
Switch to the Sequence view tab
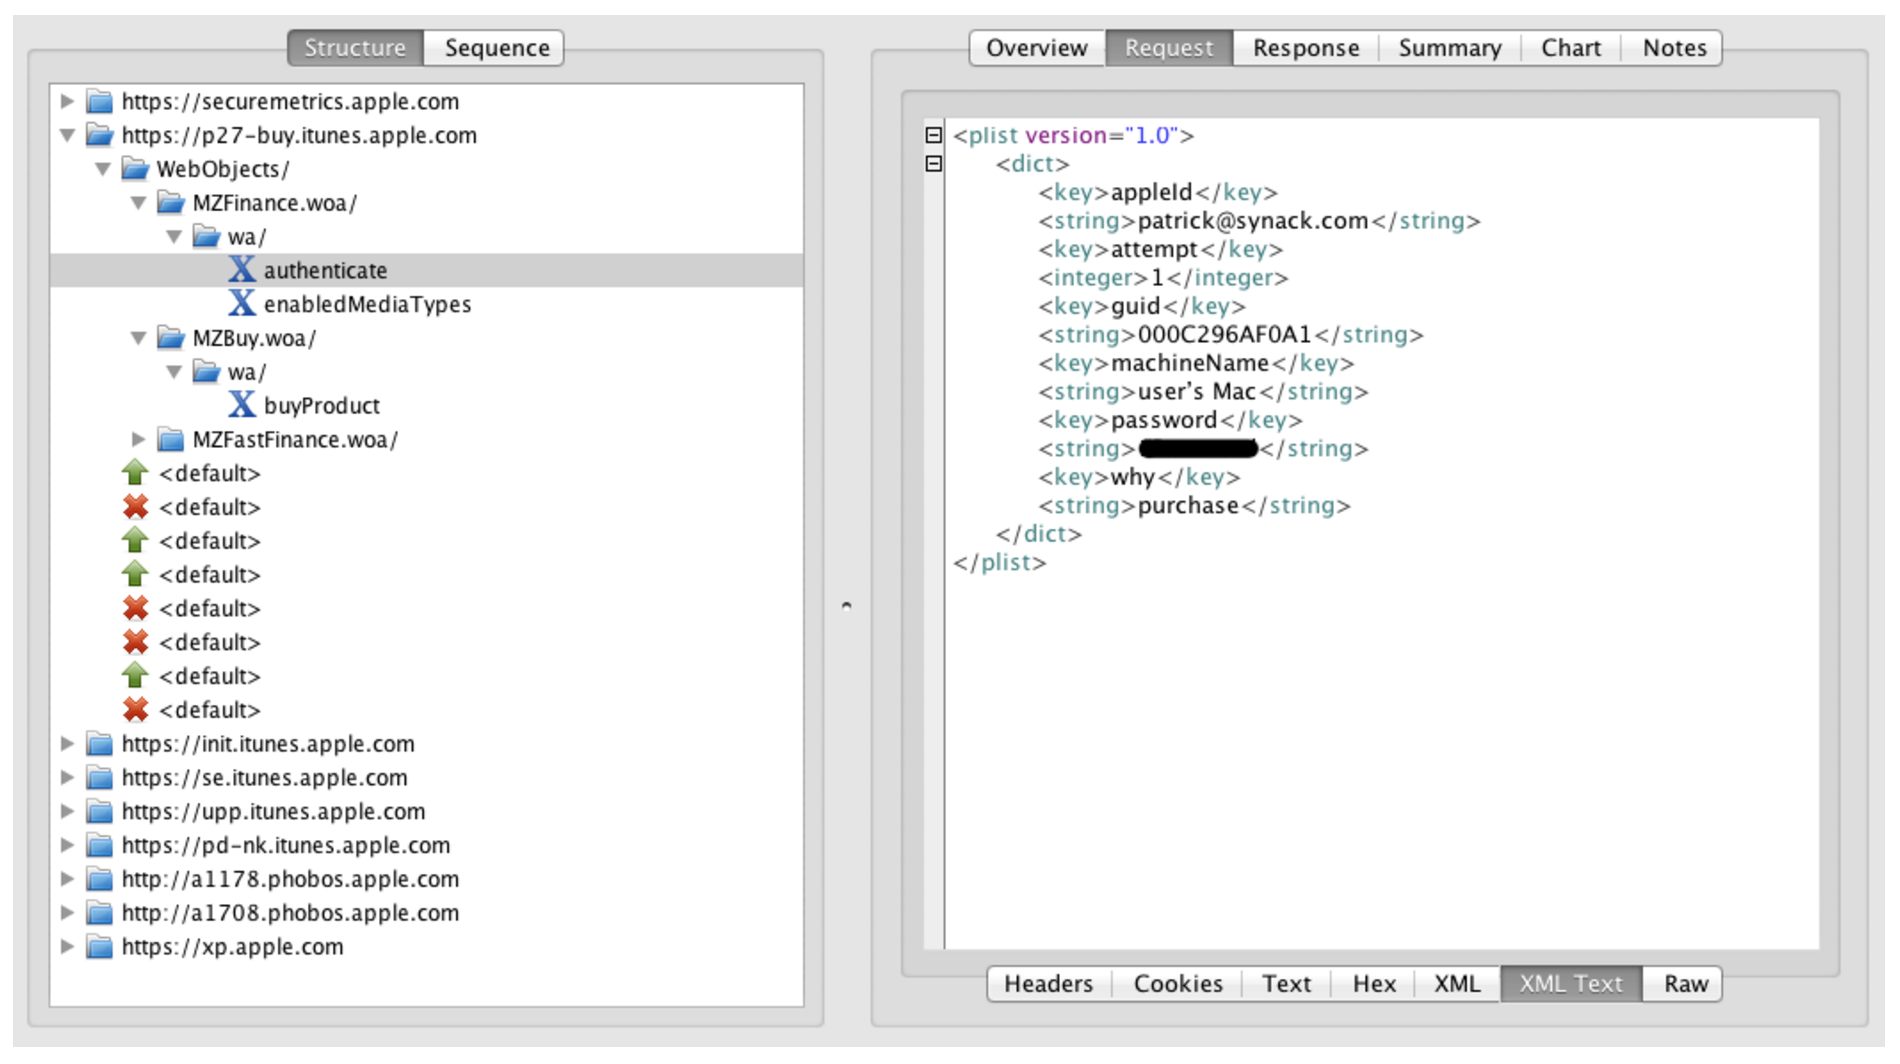pos(496,48)
